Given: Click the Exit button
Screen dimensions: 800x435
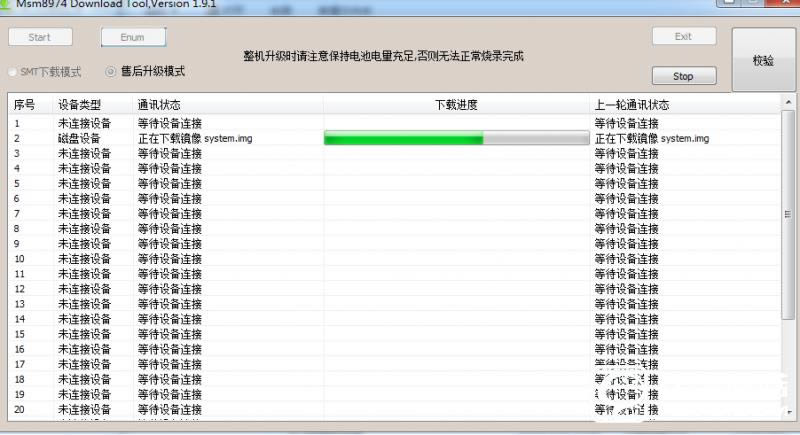Looking at the screenshot, I should point(684,37).
